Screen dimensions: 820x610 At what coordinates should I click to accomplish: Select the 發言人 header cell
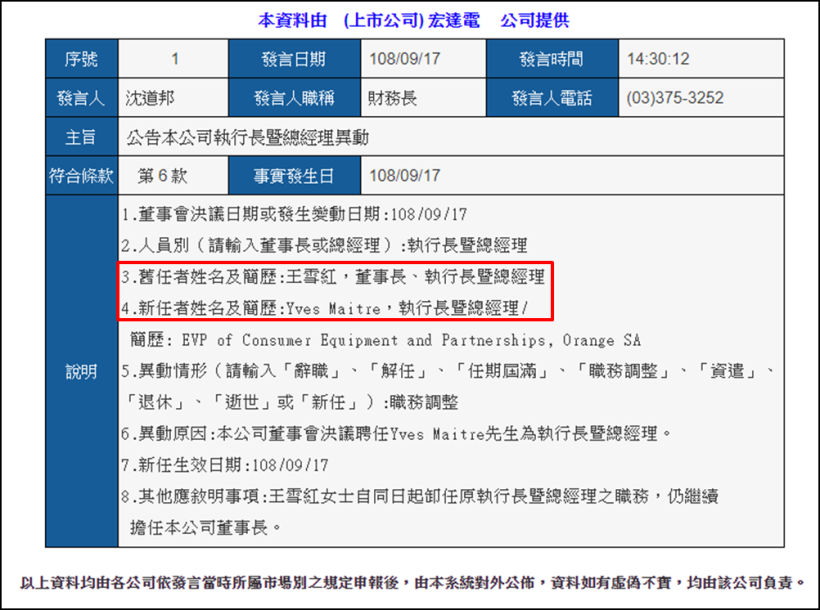point(82,97)
